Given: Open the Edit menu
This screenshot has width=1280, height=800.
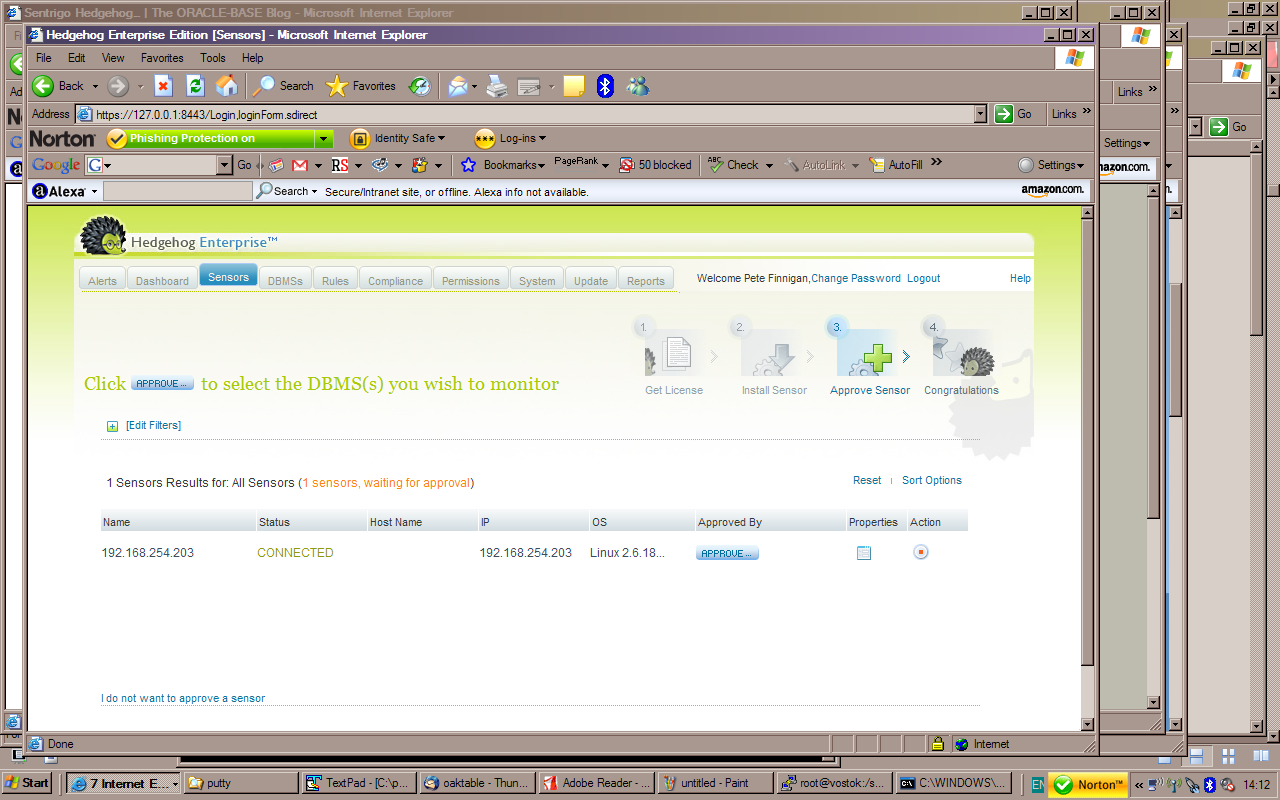Looking at the screenshot, I should 77,58.
